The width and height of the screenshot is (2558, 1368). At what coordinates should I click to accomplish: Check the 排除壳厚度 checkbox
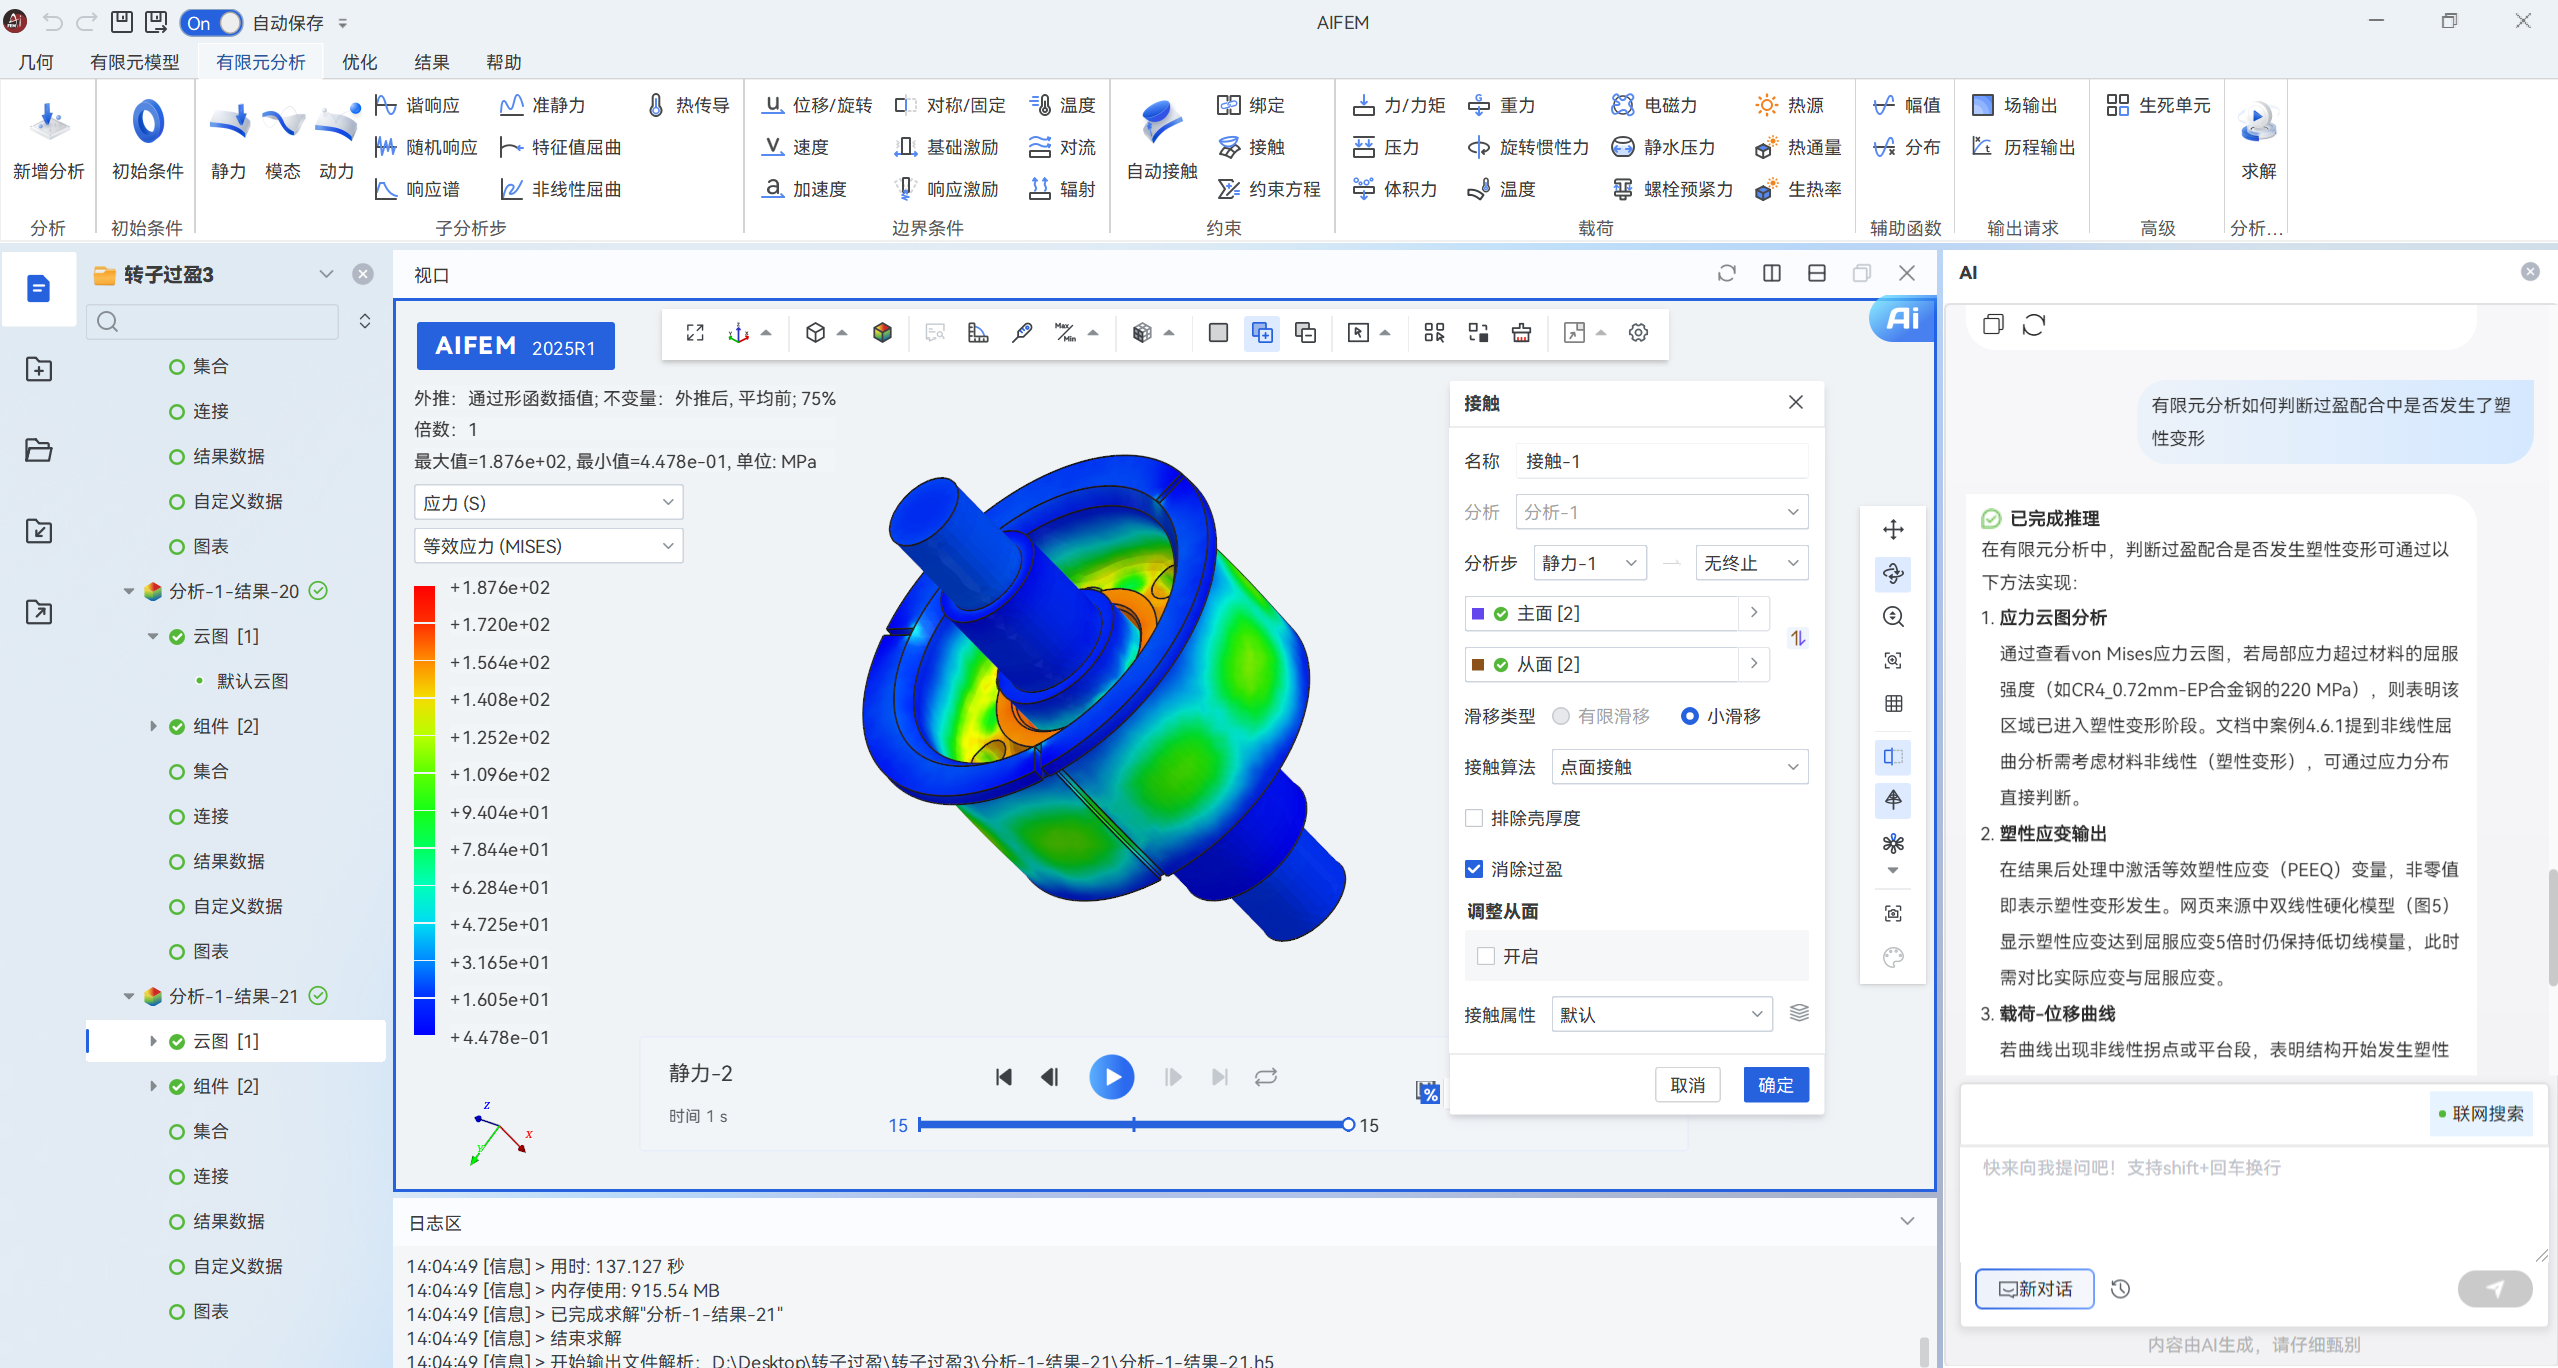tap(1473, 818)
